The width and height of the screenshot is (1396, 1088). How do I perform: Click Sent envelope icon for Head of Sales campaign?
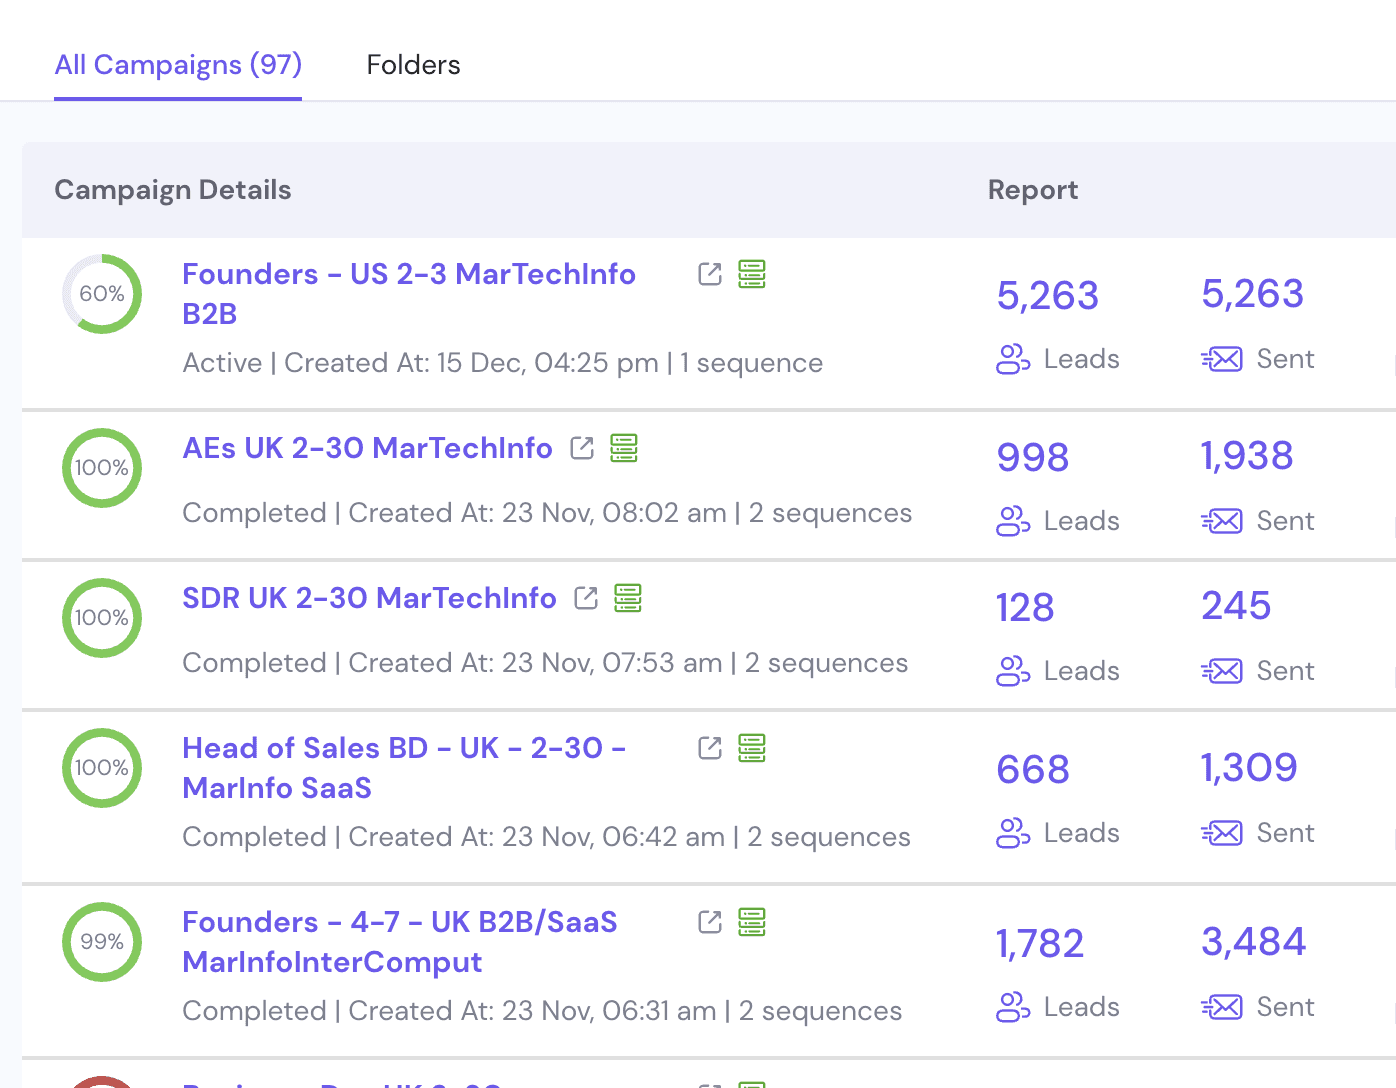tap(1221, 832)
